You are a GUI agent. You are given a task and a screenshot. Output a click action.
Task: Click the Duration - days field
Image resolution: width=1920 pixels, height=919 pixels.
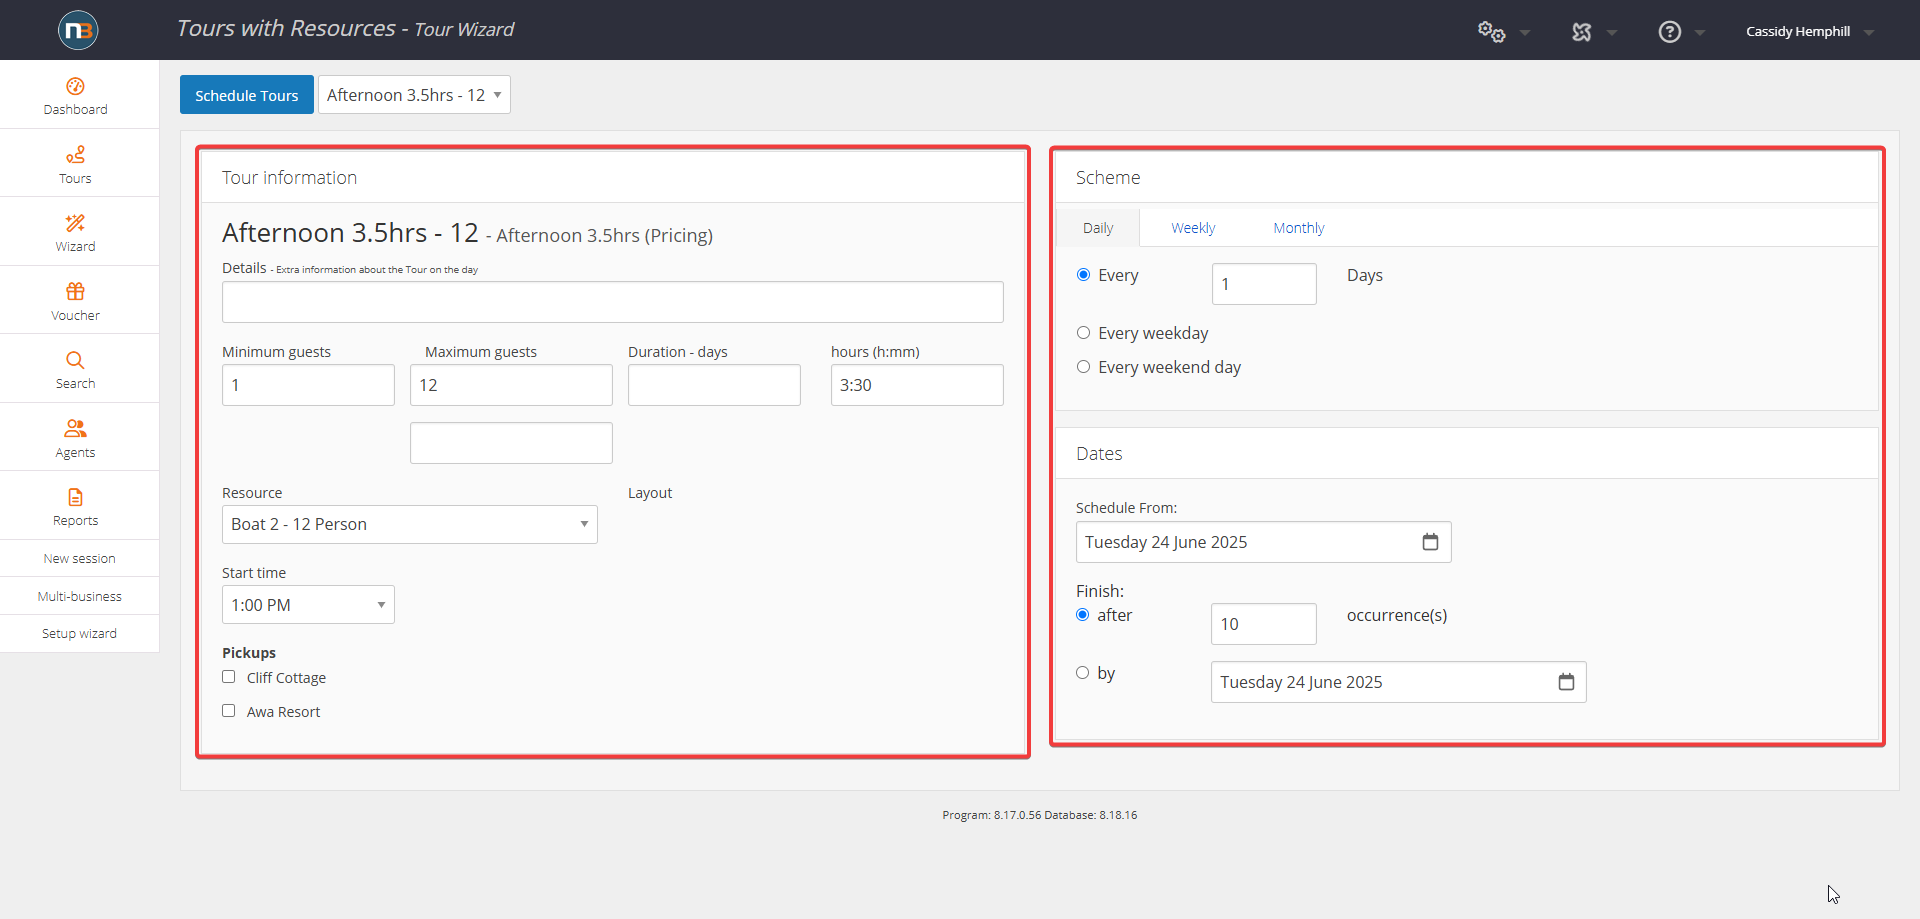714,385
